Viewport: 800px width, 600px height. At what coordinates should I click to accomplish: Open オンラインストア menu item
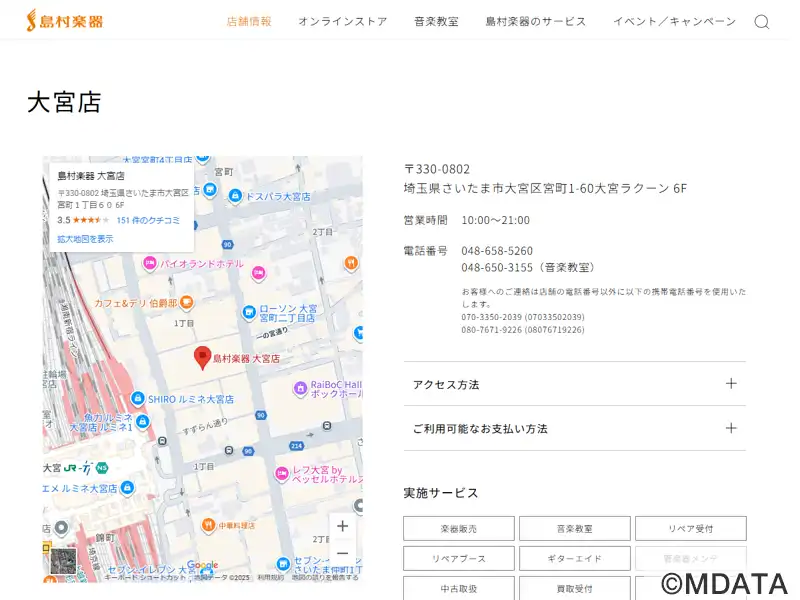click(343, 21)
